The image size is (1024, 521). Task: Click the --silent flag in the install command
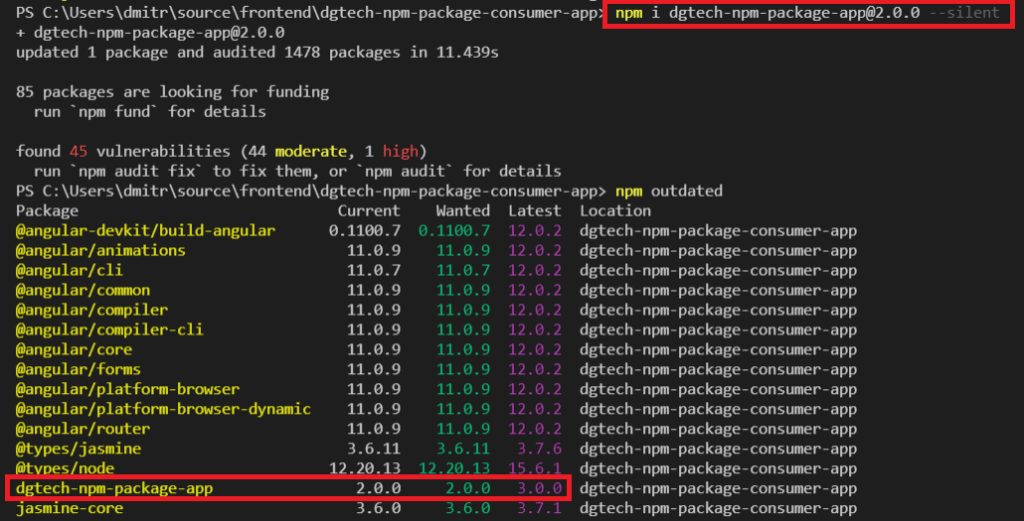click(964, 13)
